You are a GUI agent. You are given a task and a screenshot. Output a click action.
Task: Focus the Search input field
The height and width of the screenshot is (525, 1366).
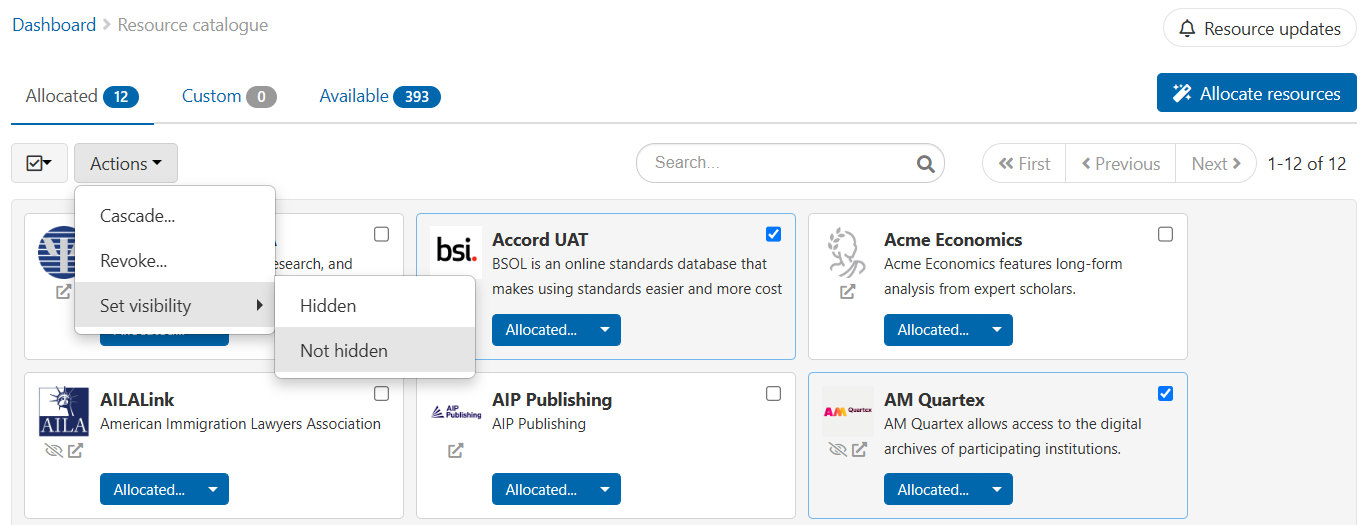click(x=790, y=163)
